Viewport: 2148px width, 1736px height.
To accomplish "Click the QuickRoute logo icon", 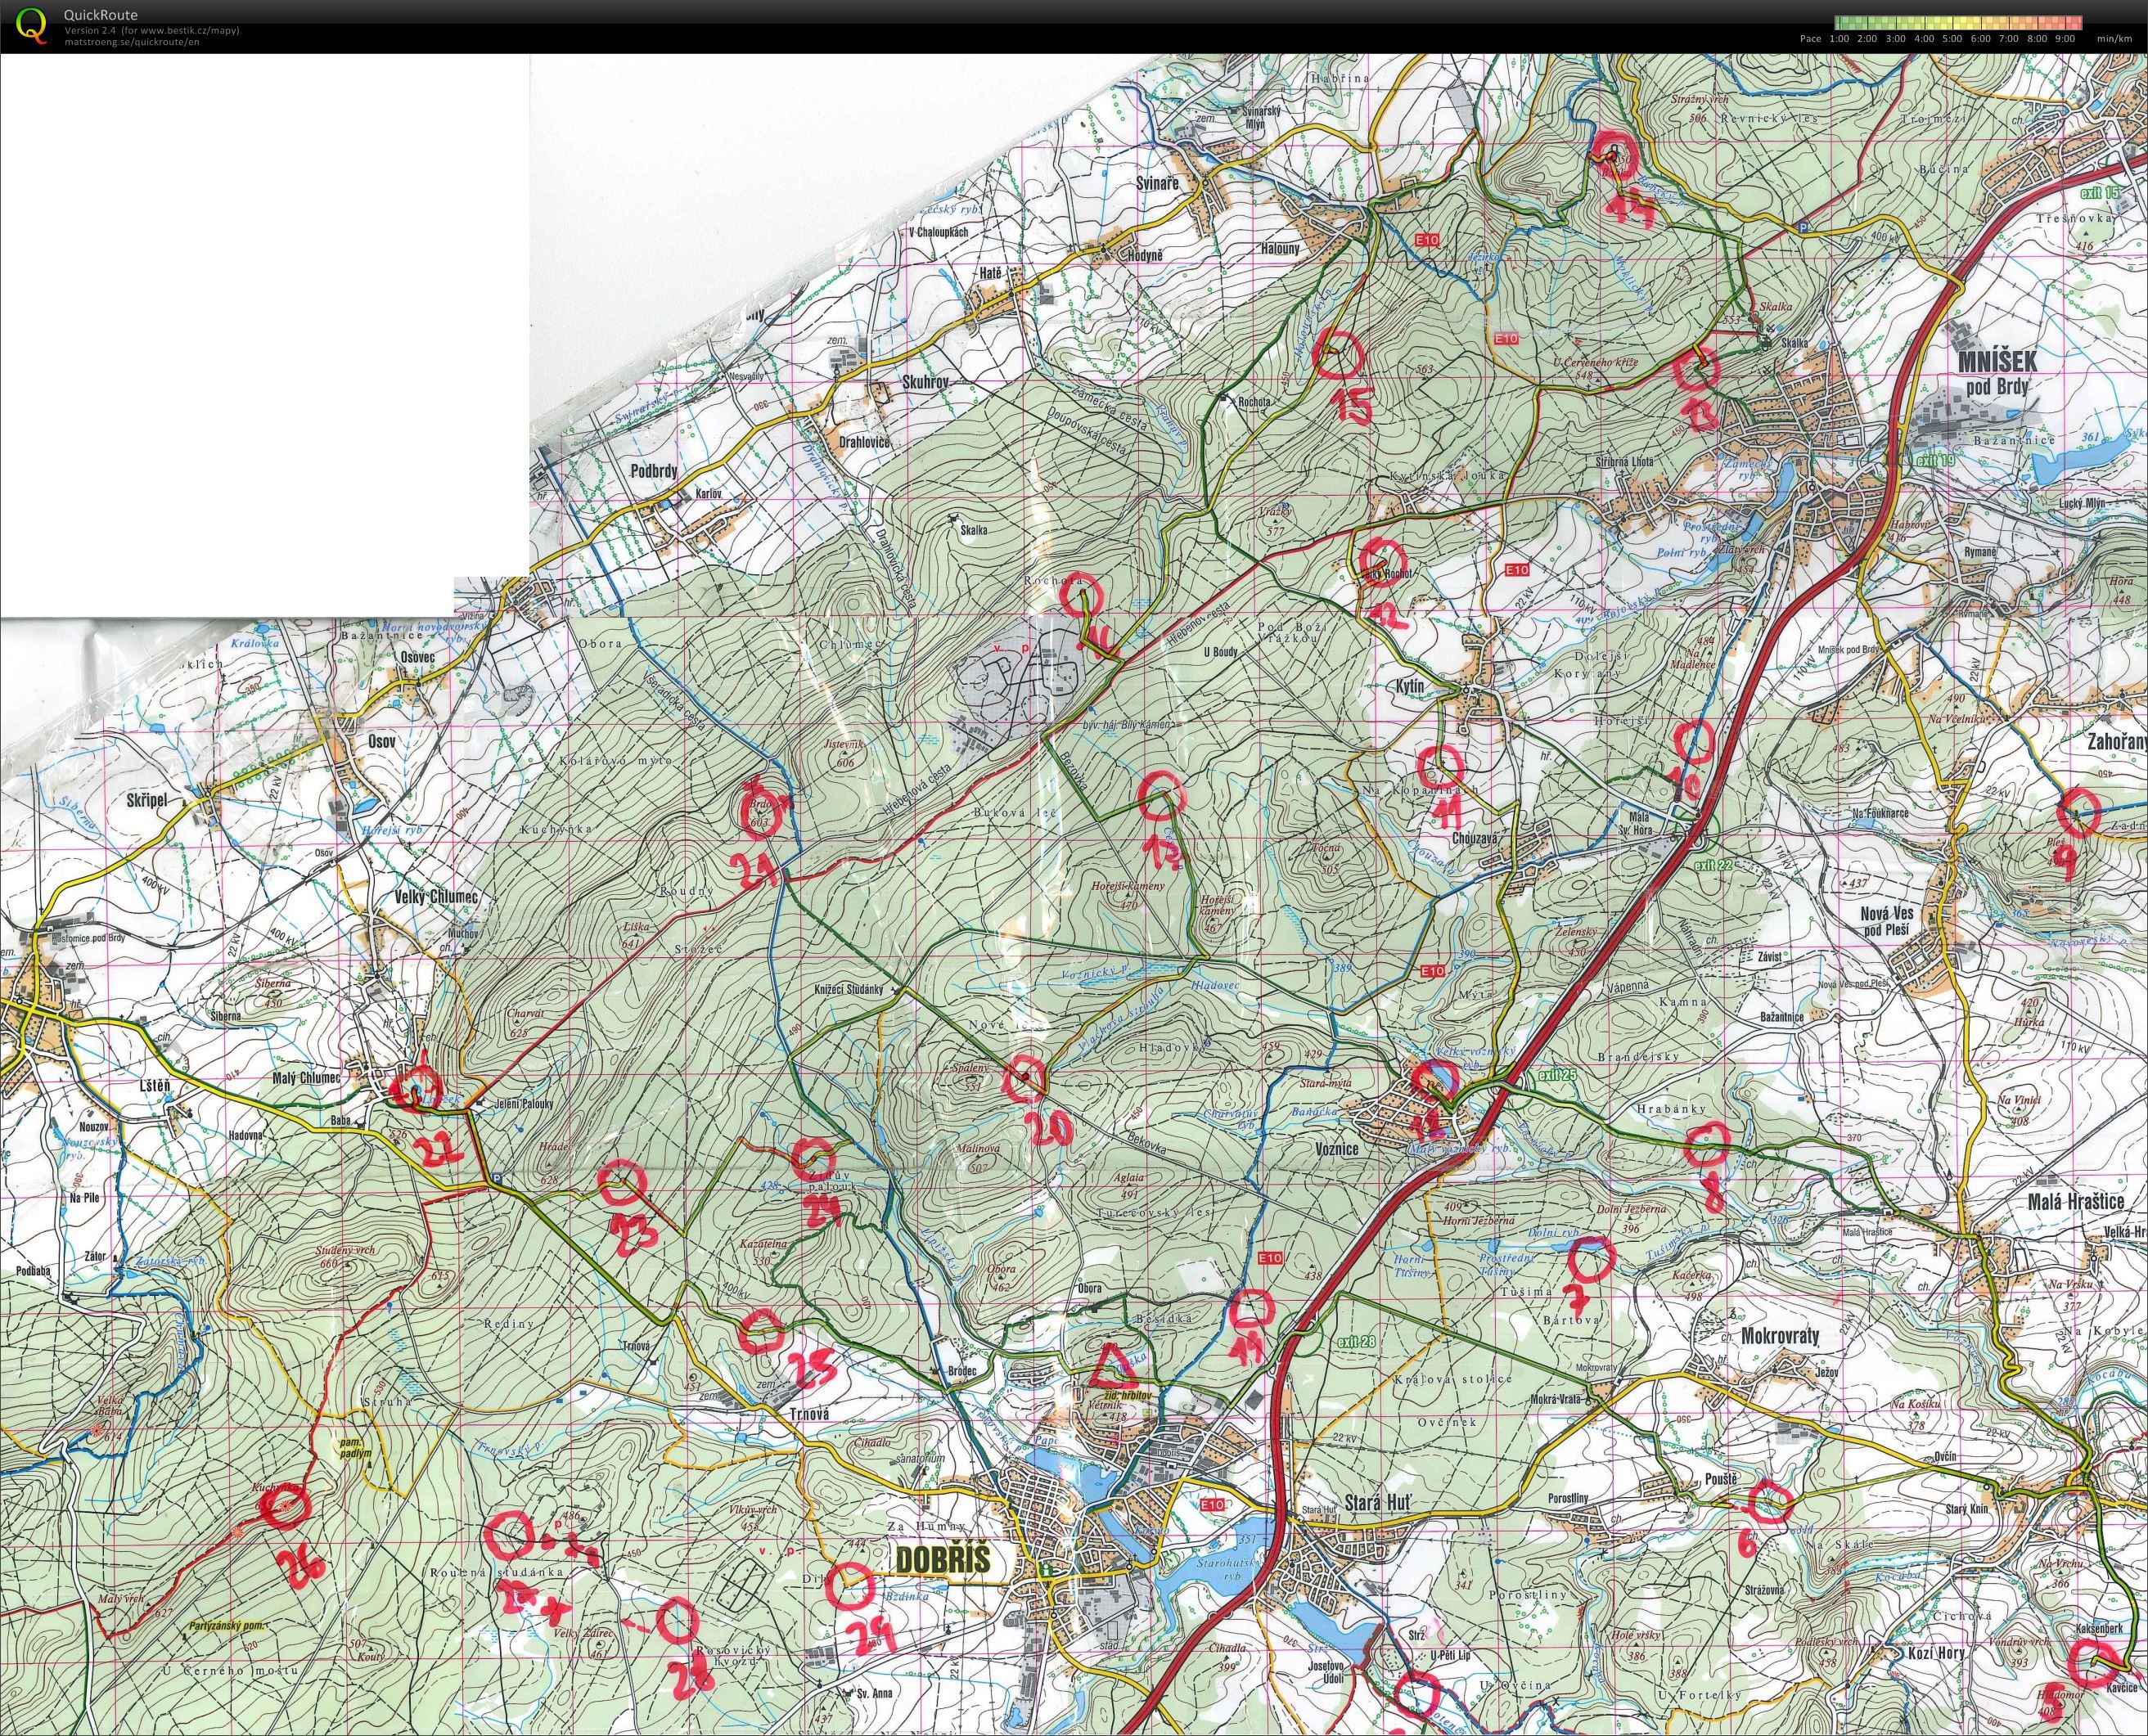I will 33,25.
